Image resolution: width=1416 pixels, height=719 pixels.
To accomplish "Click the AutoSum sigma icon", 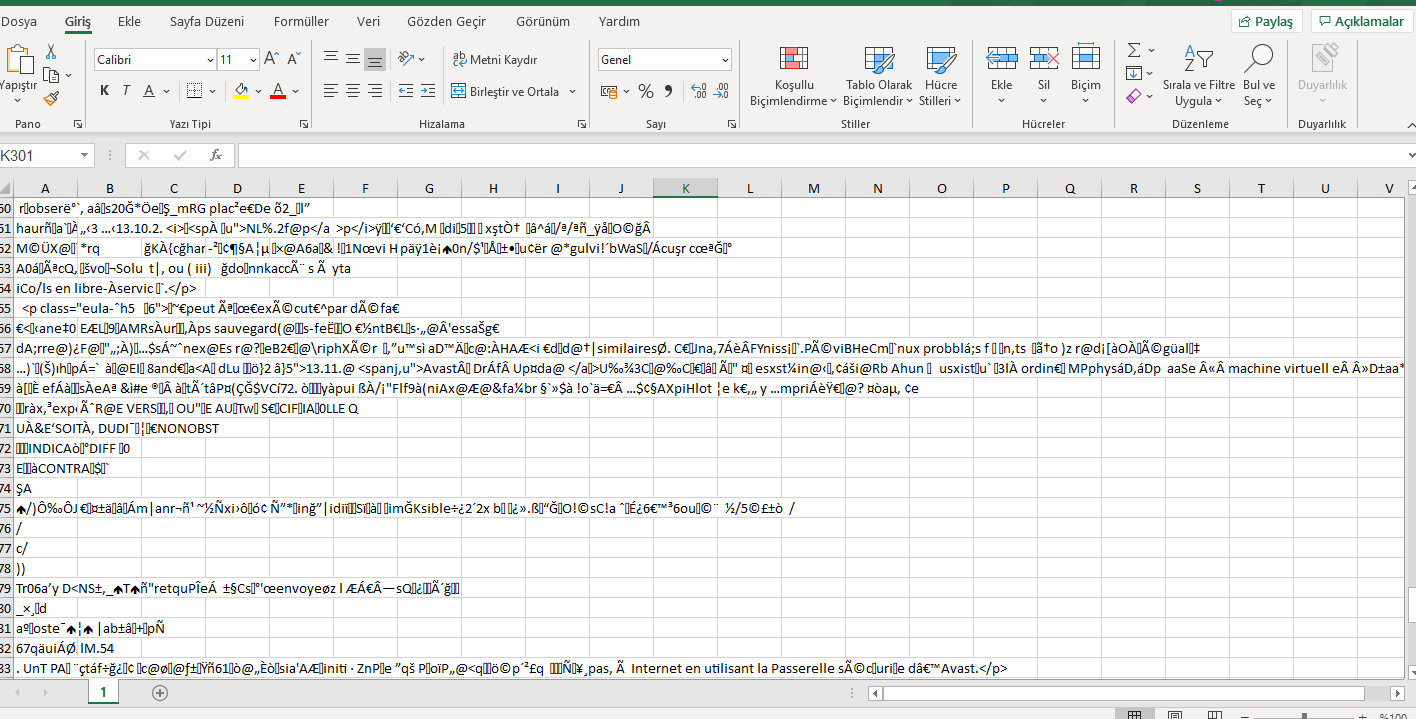I will (1134, 50).
